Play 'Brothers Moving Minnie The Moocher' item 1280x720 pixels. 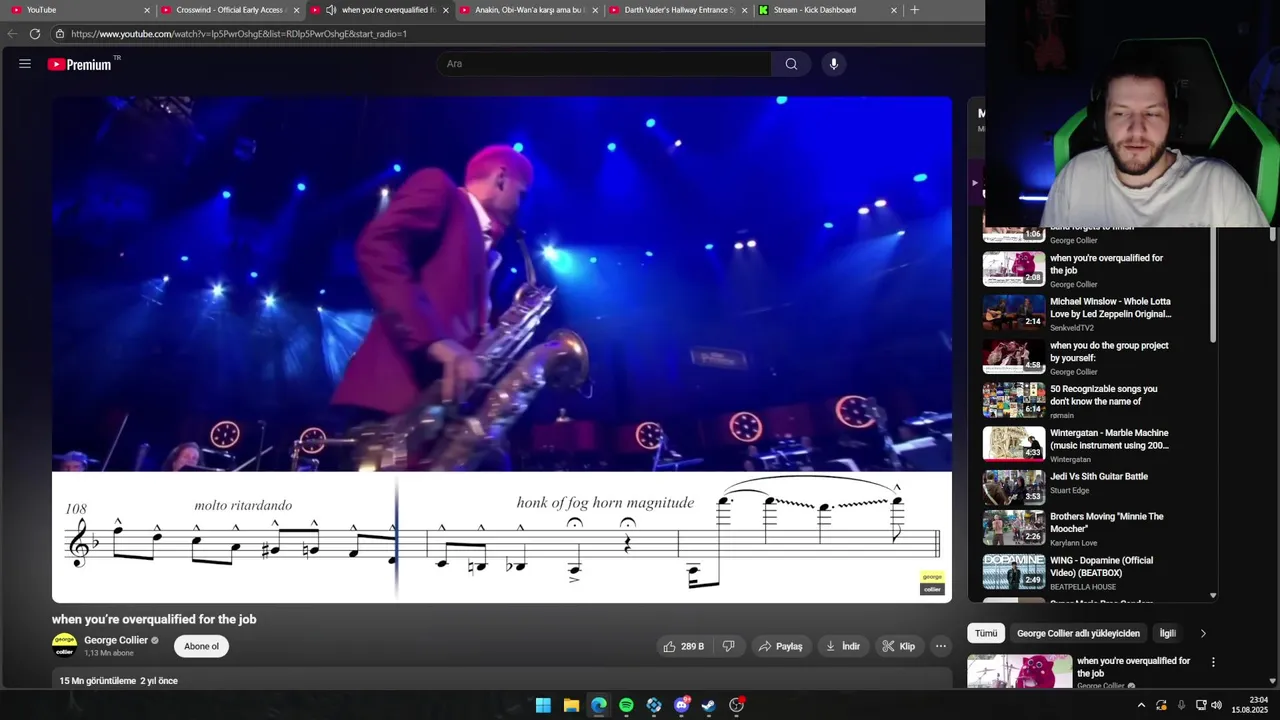(1078, 528)
